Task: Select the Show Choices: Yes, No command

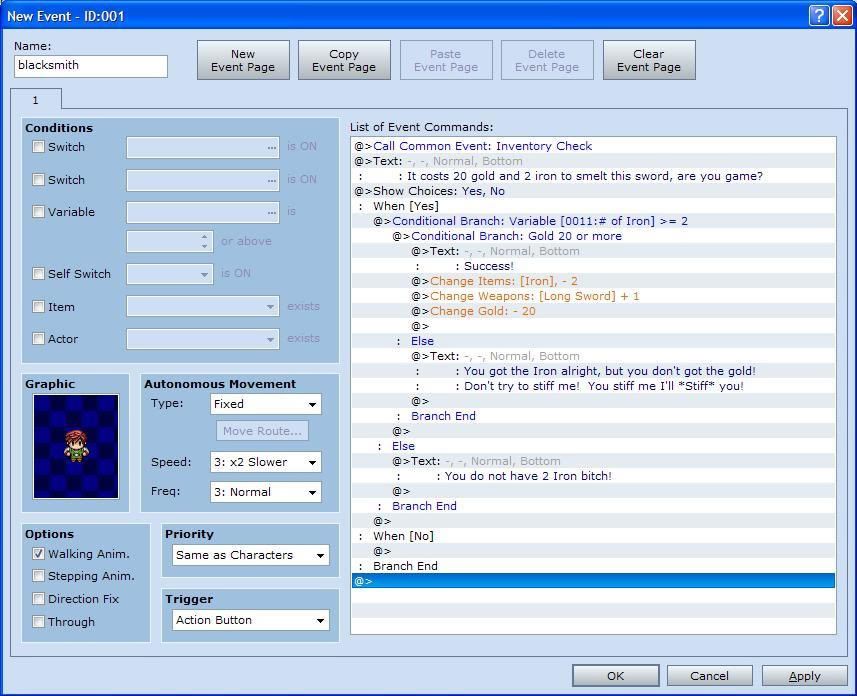Action: [x=594, y=191]
